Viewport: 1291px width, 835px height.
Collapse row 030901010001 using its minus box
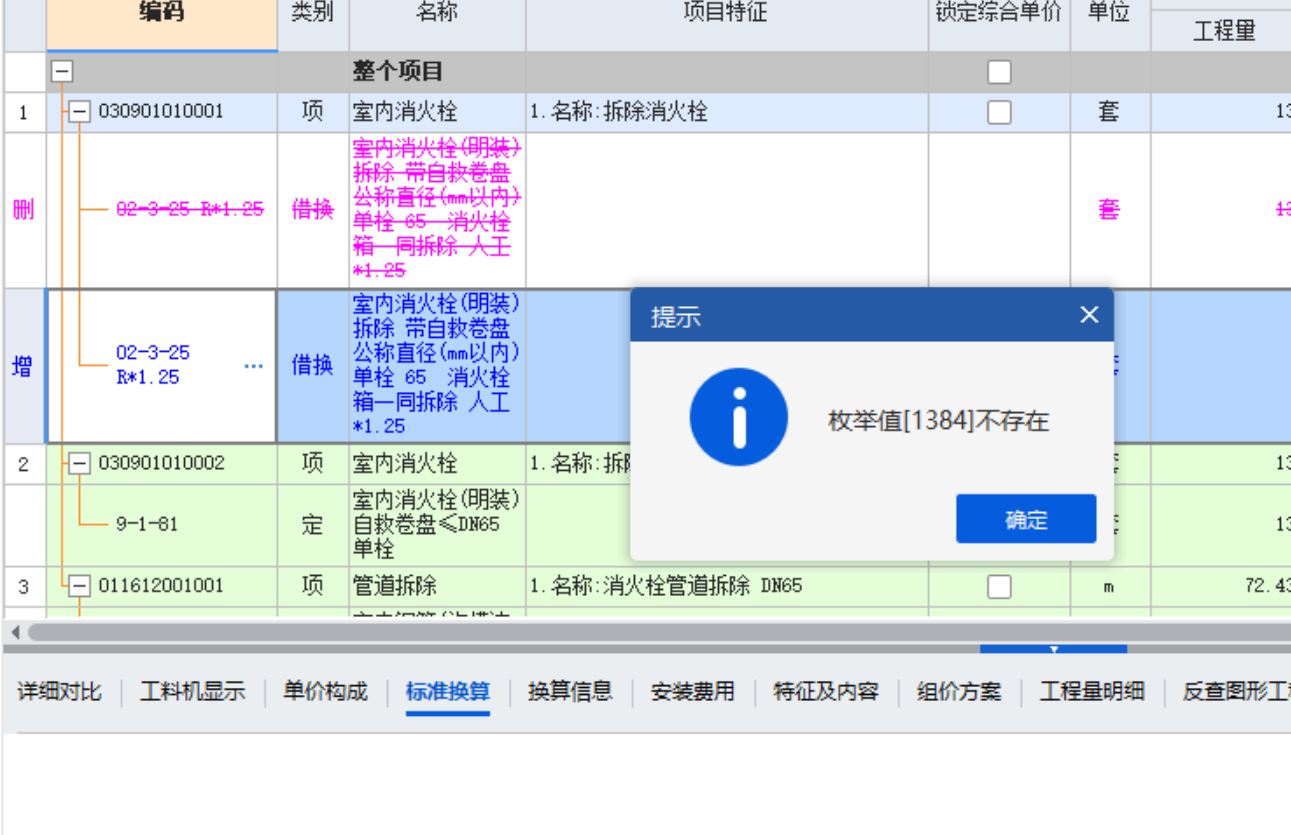coord(81,111)
